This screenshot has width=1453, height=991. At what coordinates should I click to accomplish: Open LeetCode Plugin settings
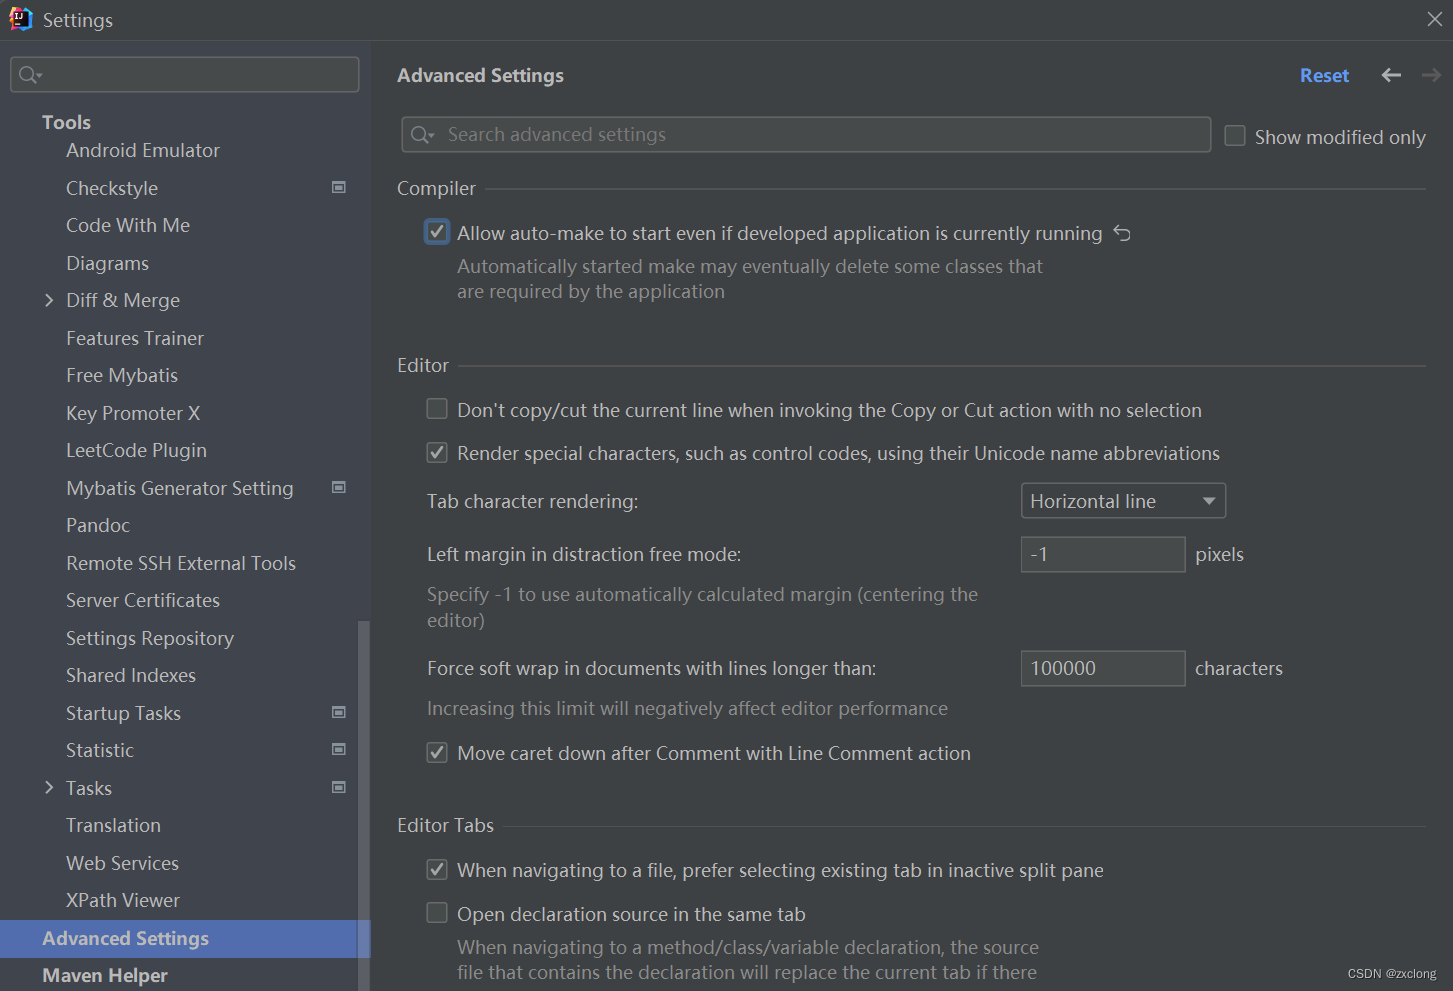click(136, 450)
